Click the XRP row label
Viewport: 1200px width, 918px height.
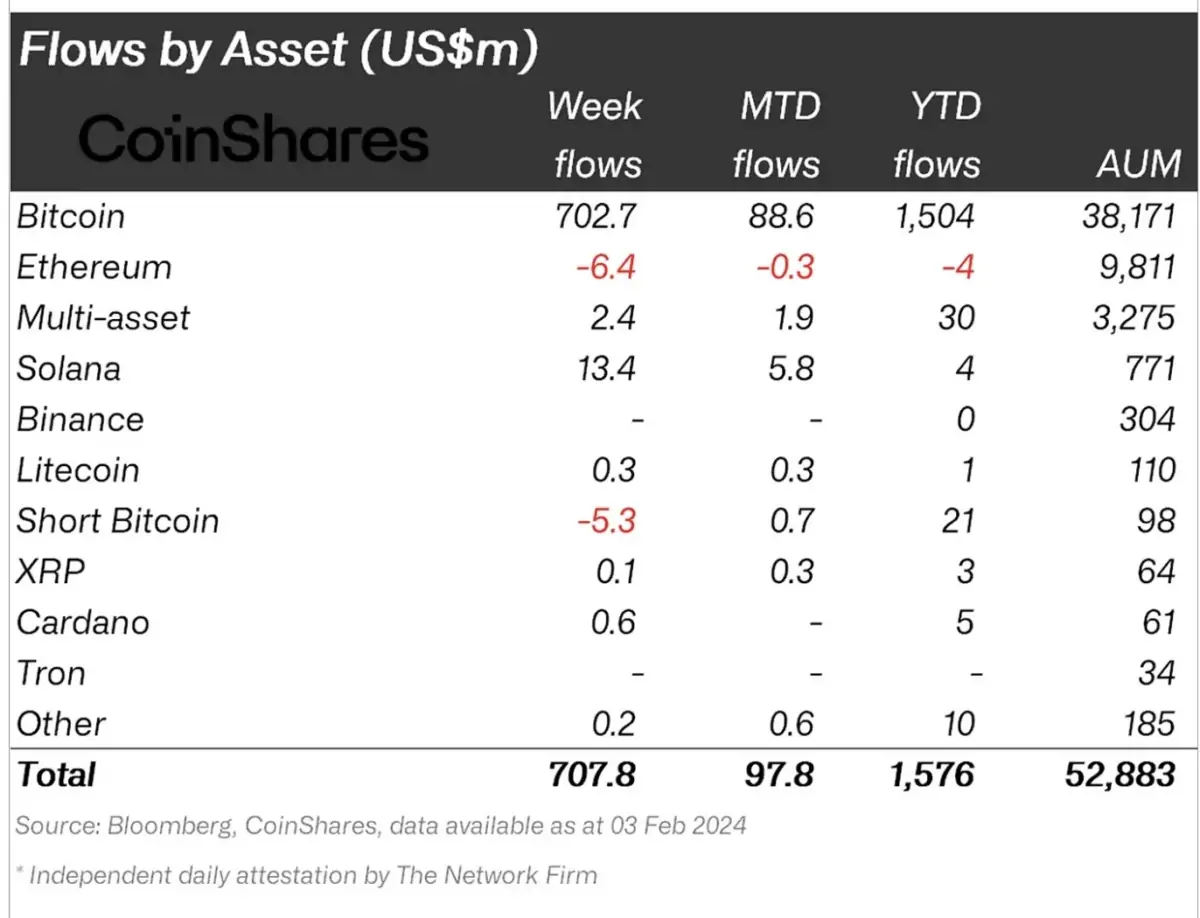[51, 572]
